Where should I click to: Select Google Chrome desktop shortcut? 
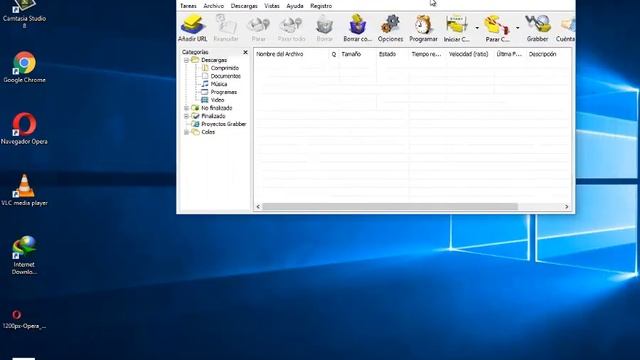tap(24, 67)
